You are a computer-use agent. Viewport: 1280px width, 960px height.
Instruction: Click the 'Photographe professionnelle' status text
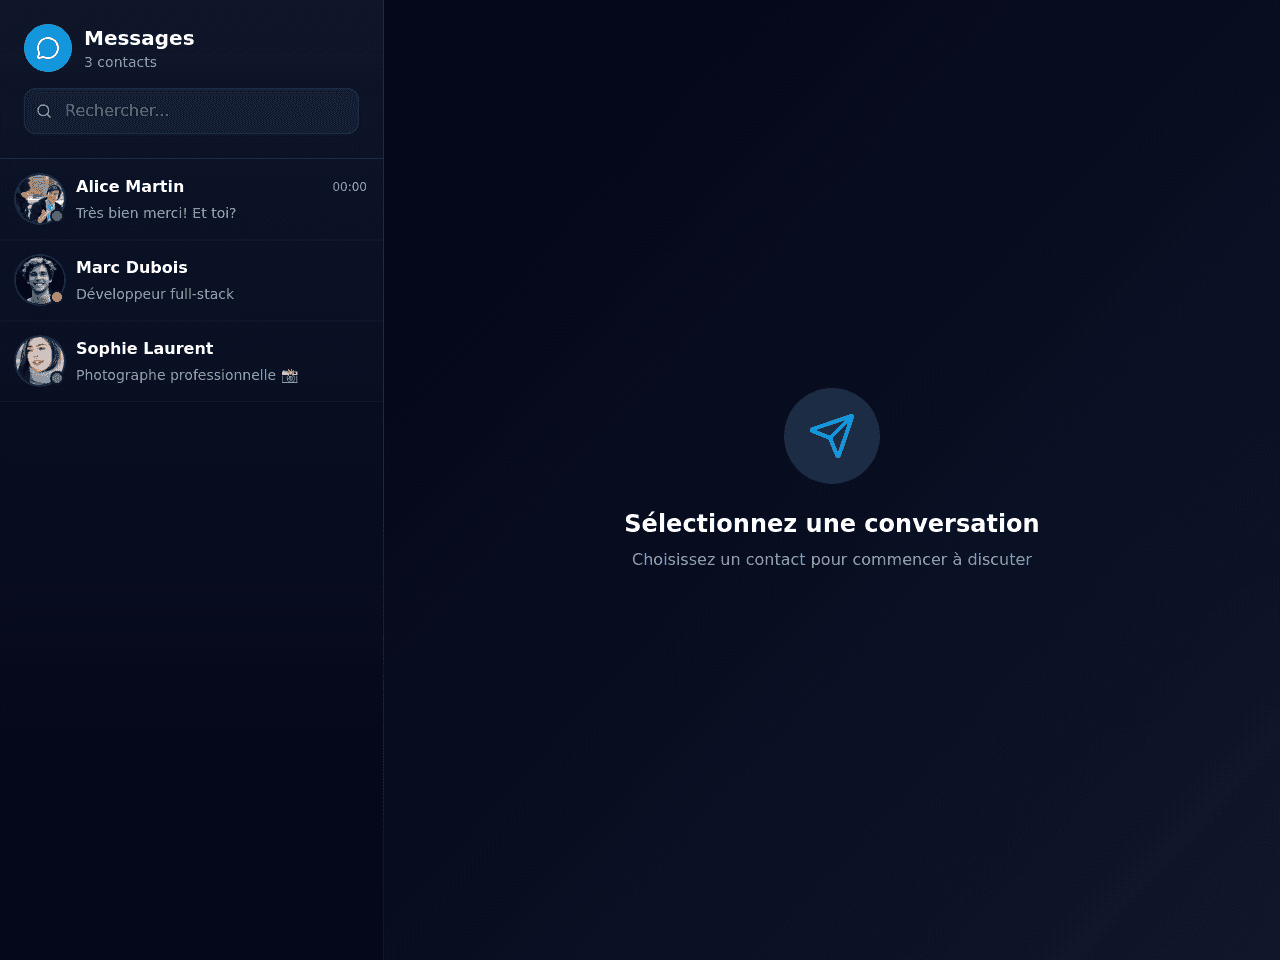(176, 375)
